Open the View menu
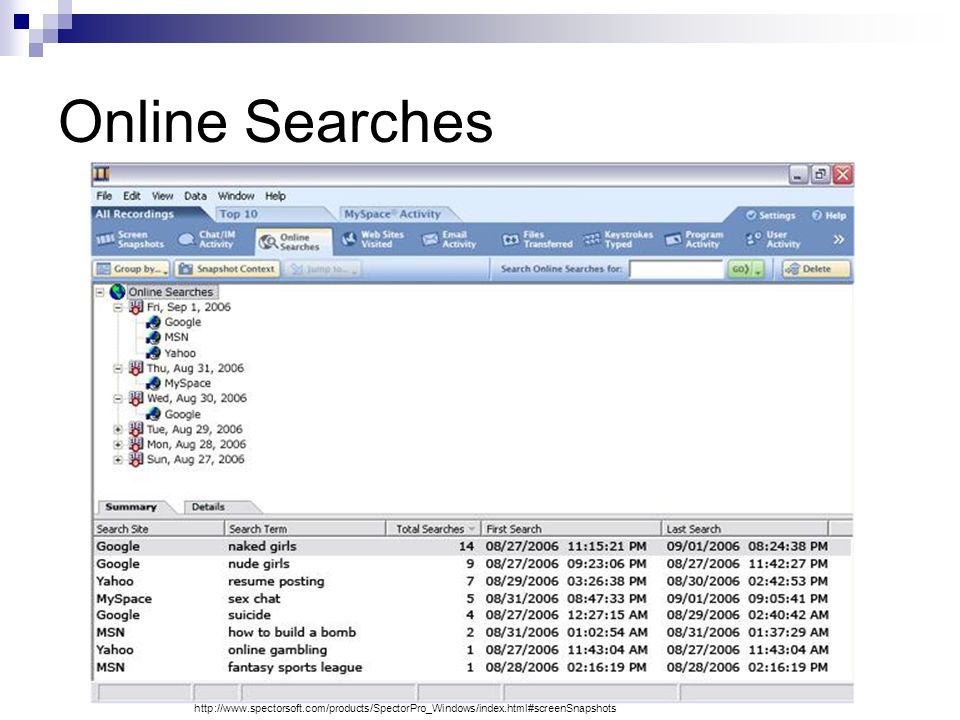960x720 pixels. [x=162, y=196]
